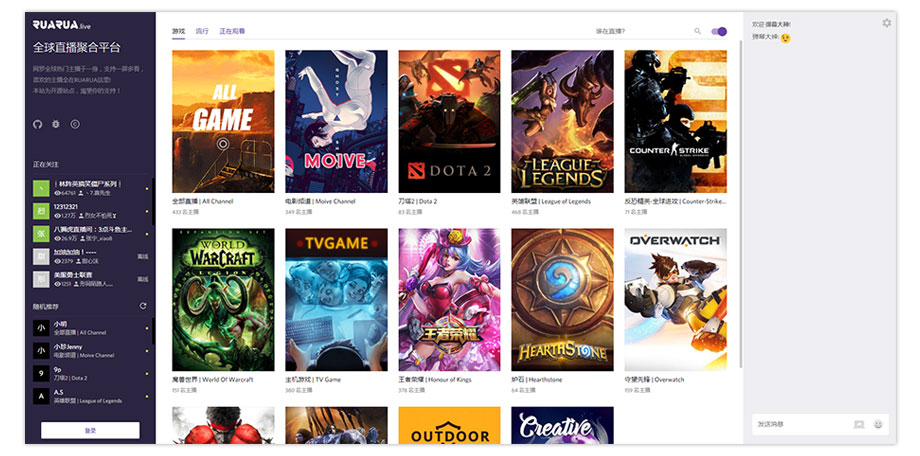This screenshot has height=456, width=920.
Task: Click the avatar next to 12312321
Action: pyautogui.click(x=41, y=211)
